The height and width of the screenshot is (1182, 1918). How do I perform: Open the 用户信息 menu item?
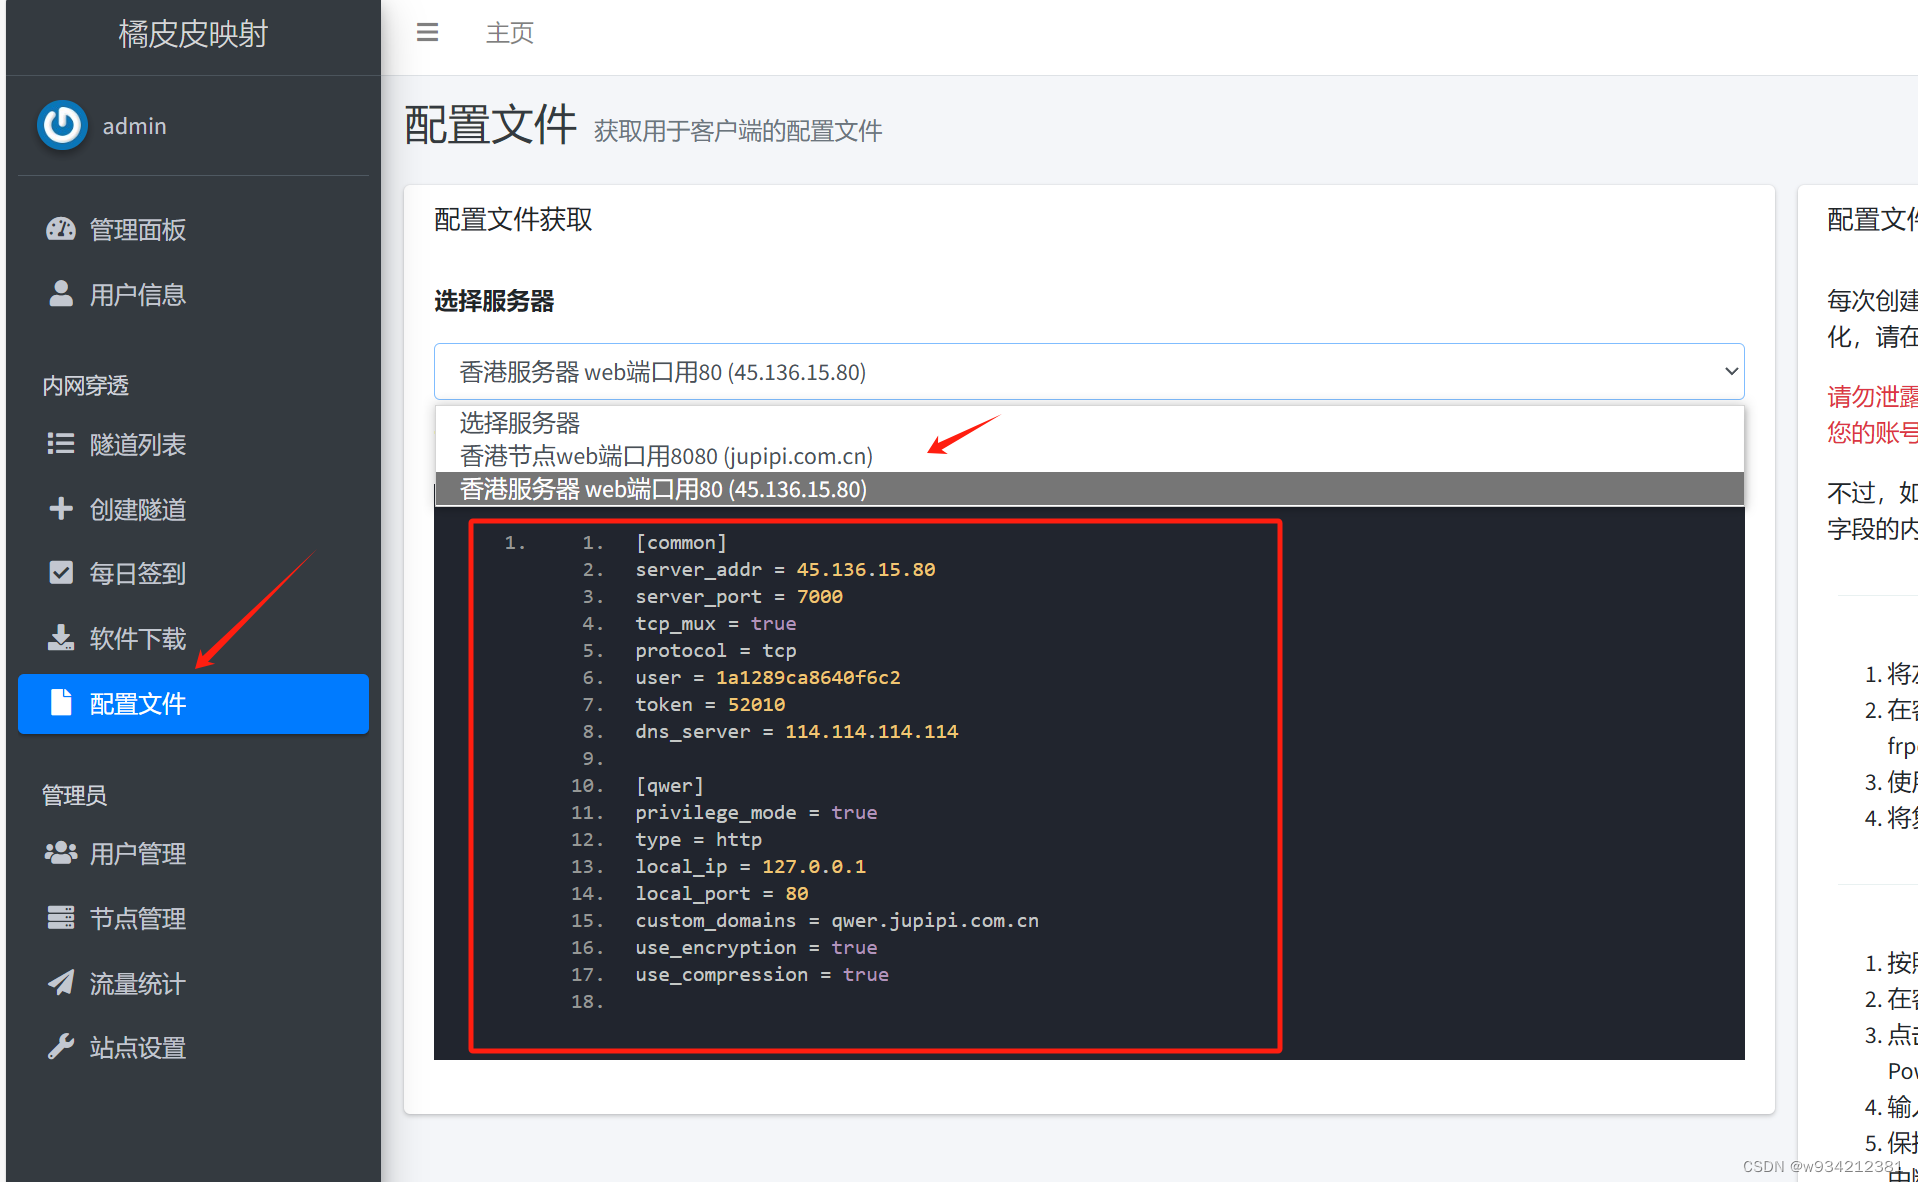click(193, 294)
